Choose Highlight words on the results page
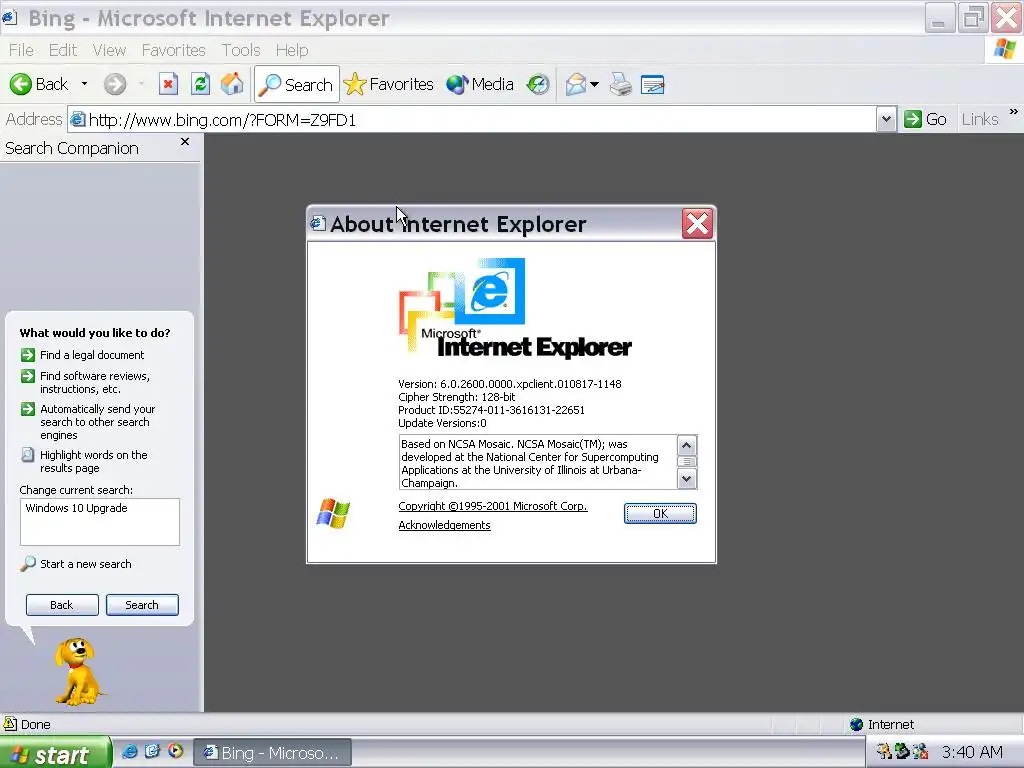1024x768 pixels. [x=93, y=462]
